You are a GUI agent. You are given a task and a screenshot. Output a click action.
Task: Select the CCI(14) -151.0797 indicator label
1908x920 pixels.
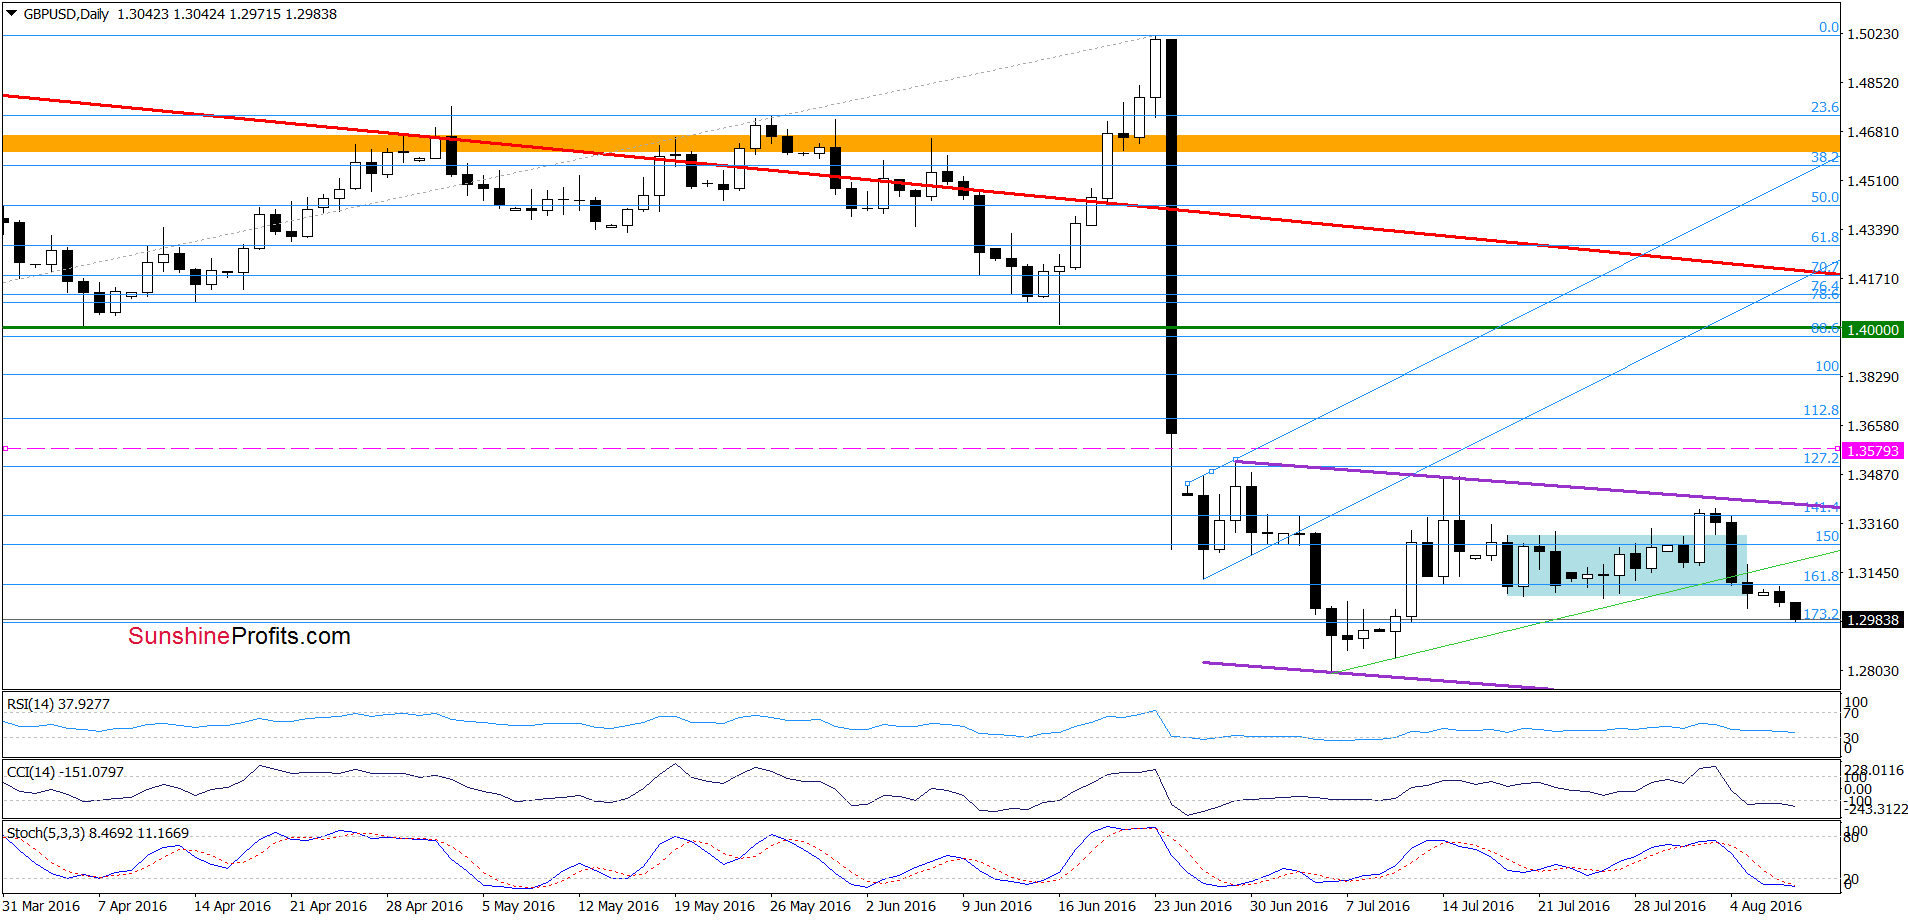click(65, 772)
